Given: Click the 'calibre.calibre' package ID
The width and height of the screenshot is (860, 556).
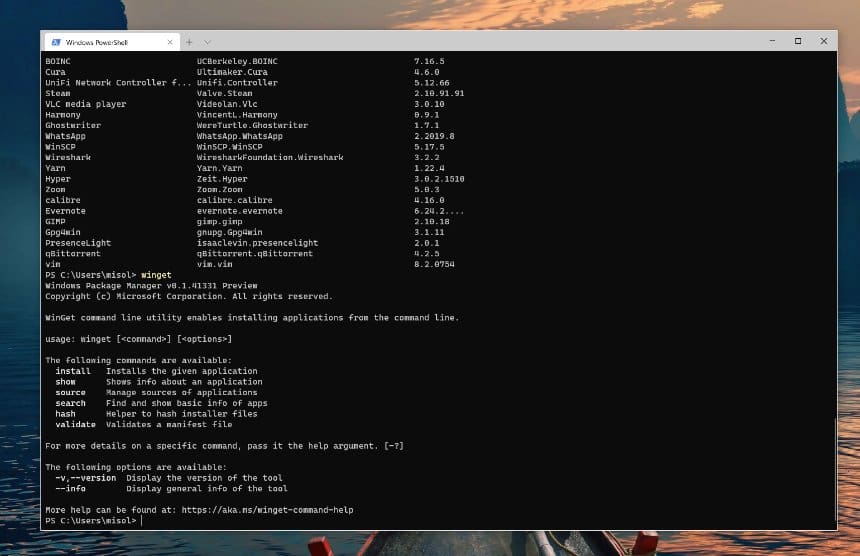Looking at the screenshot, I should click(234, 200).
